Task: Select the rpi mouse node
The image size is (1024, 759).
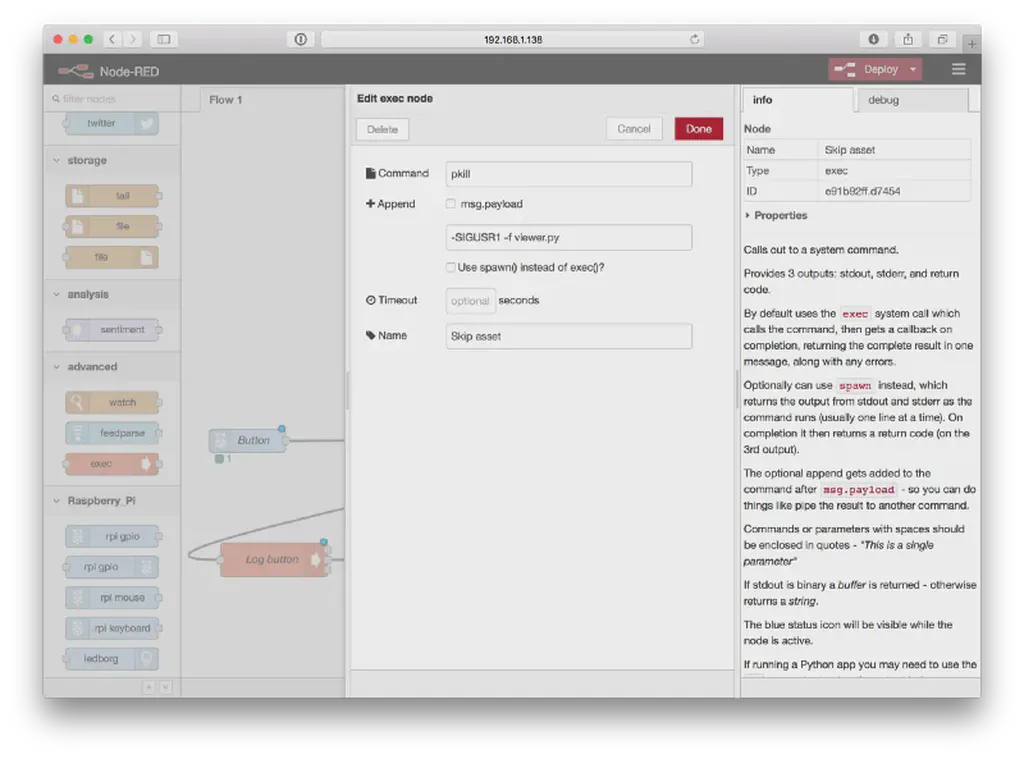Action: (112, 598)
